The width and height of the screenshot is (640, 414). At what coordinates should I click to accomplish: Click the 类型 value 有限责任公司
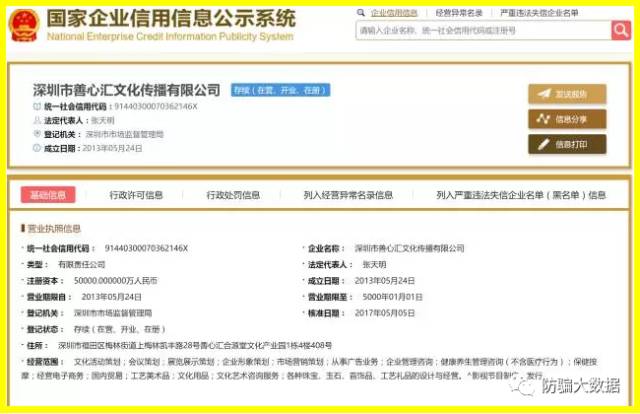coord(82,265)
